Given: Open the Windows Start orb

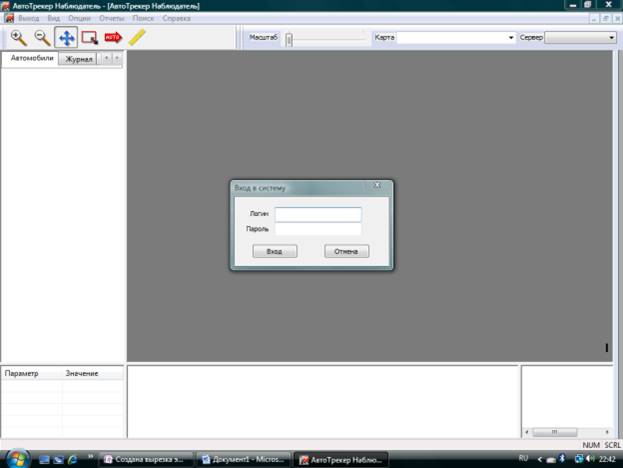Looking at the screenshot, I should 17,459.
